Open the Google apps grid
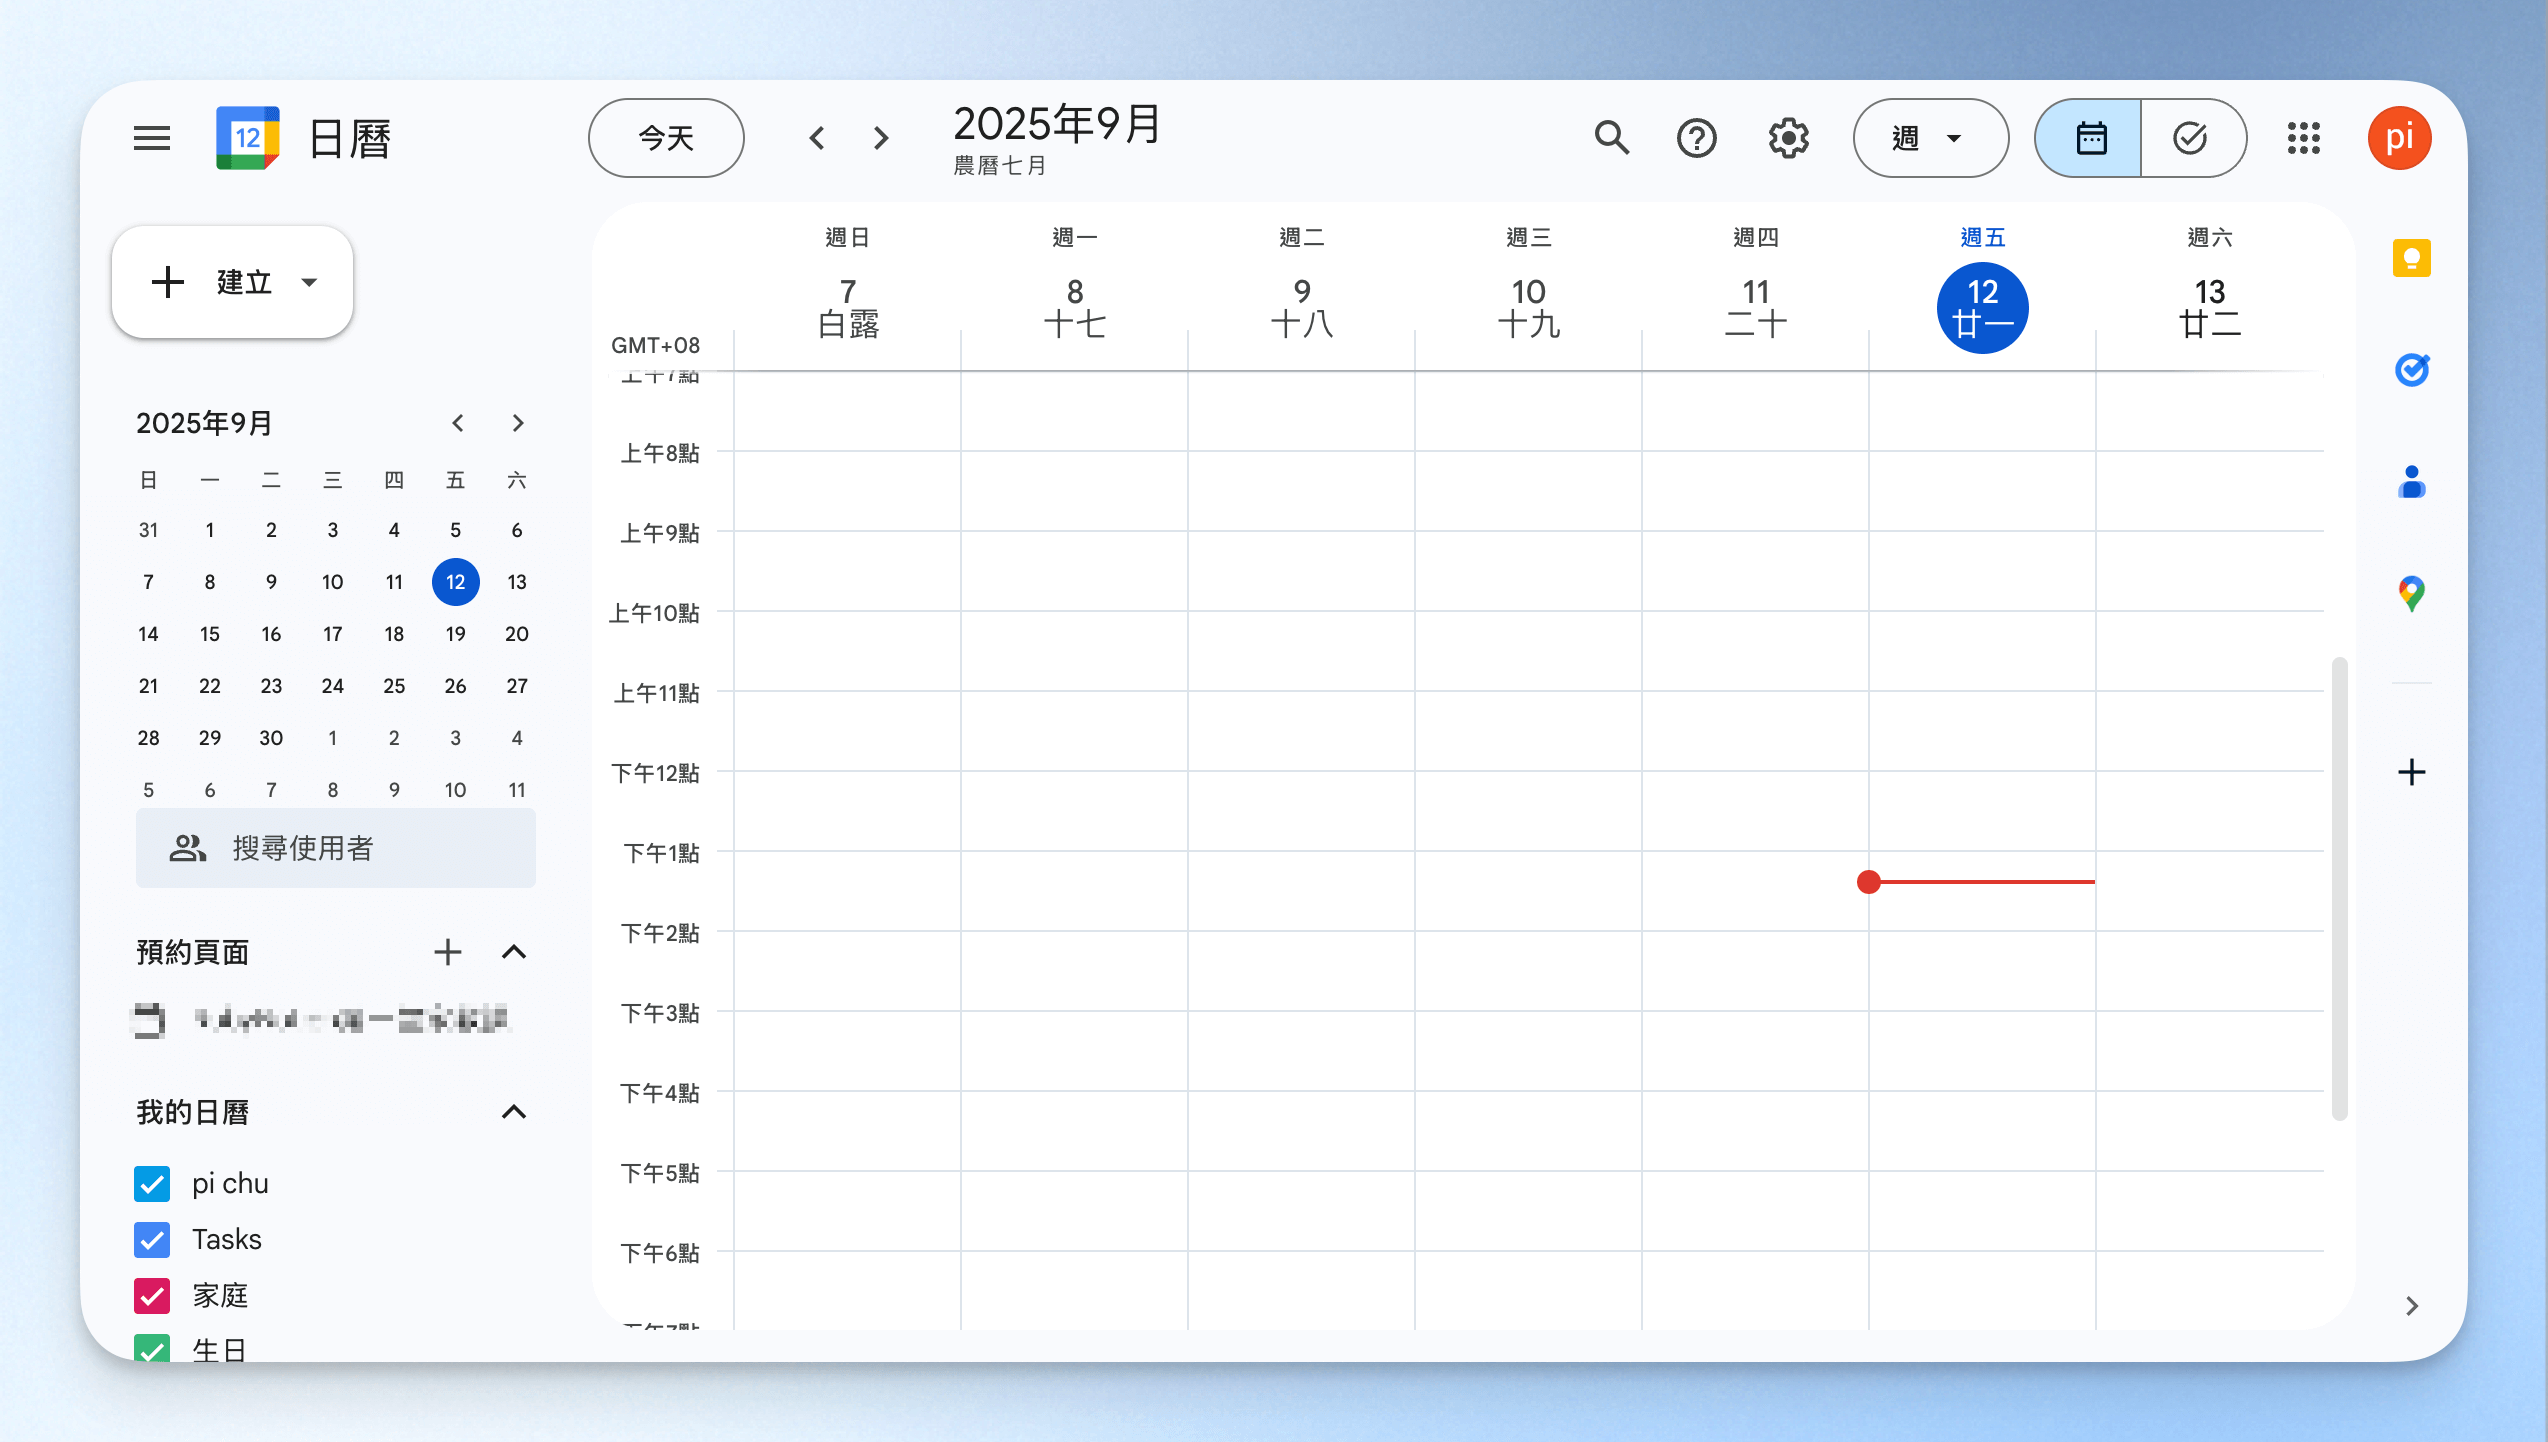 (x=2303, y=138)
